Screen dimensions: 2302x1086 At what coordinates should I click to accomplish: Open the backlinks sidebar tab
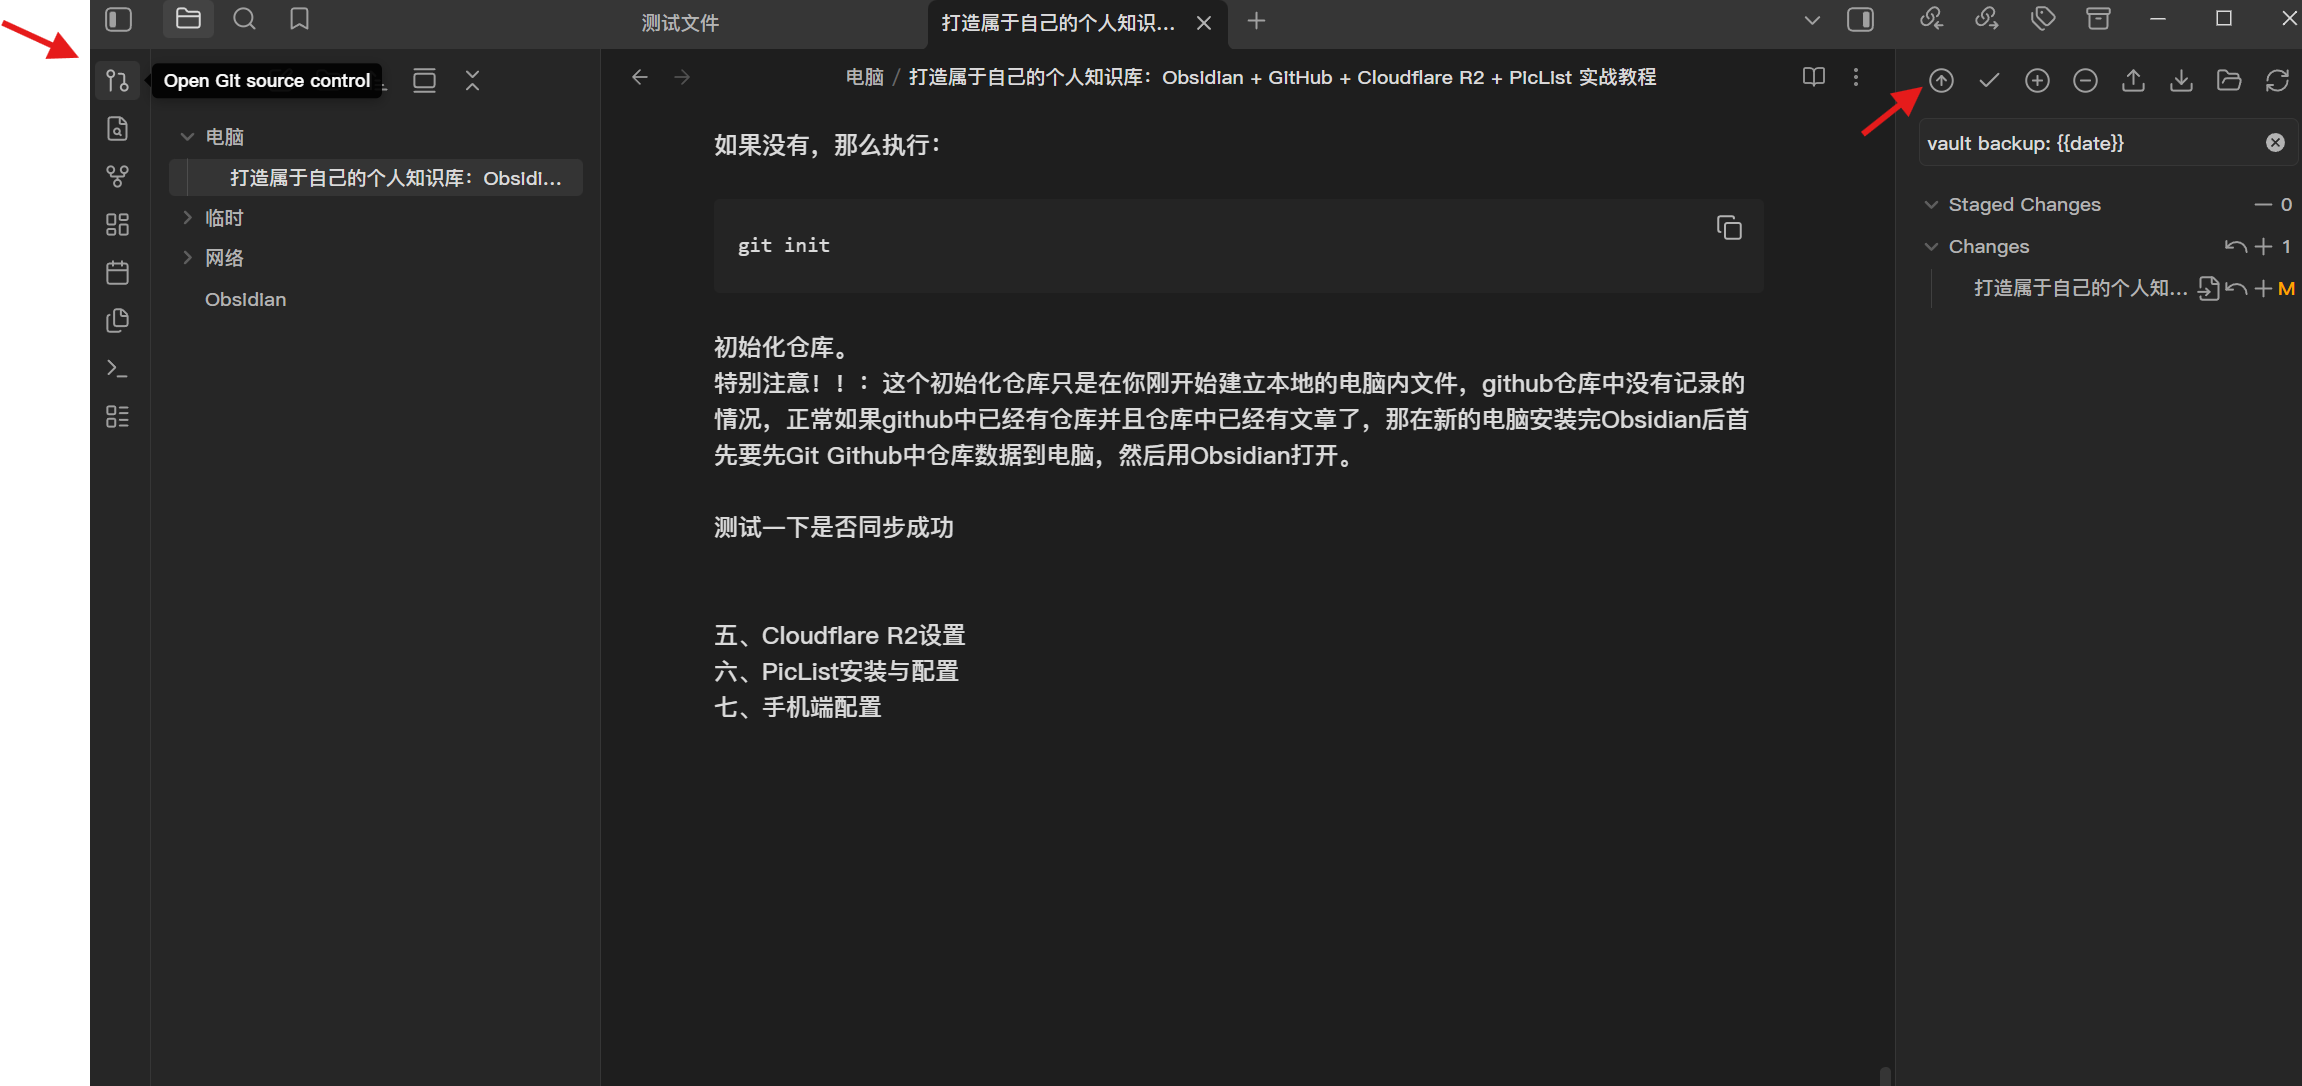[x=1931, y=19]
